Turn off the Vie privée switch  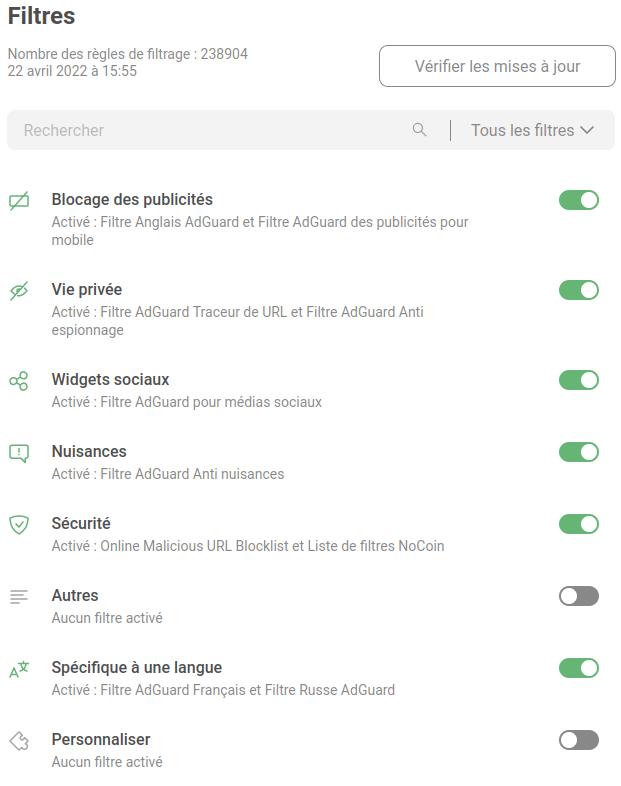coord(579,290)
